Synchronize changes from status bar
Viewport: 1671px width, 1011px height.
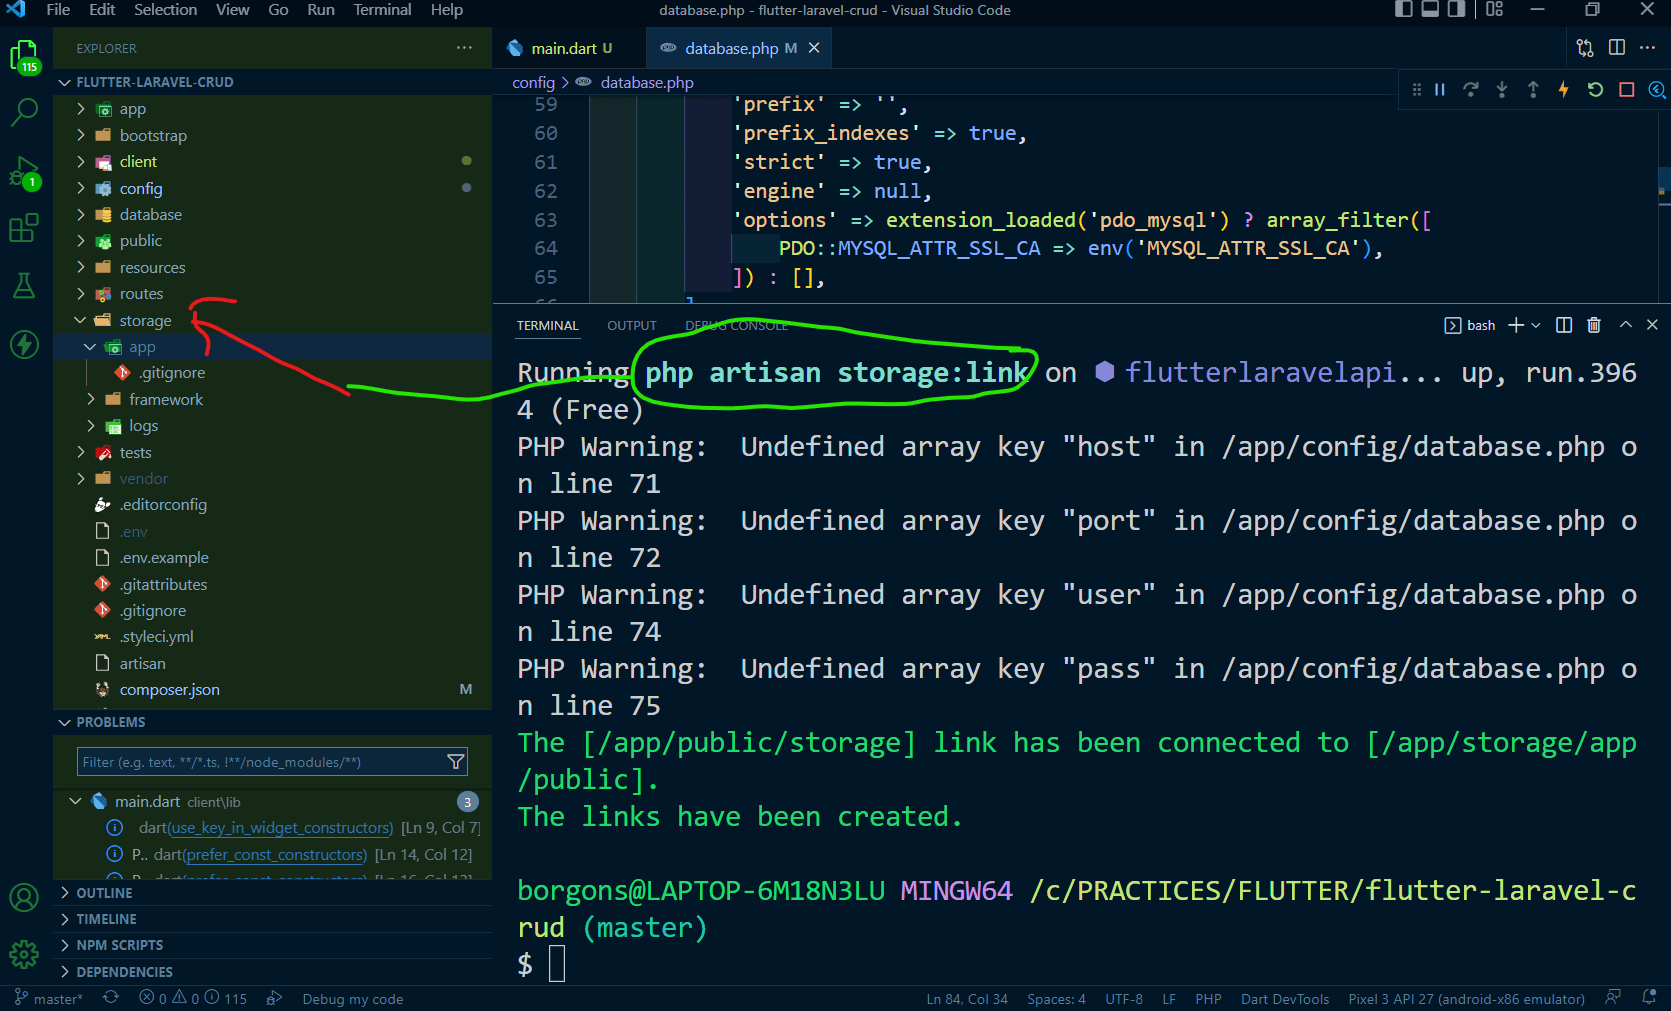[x=111, y=998]
